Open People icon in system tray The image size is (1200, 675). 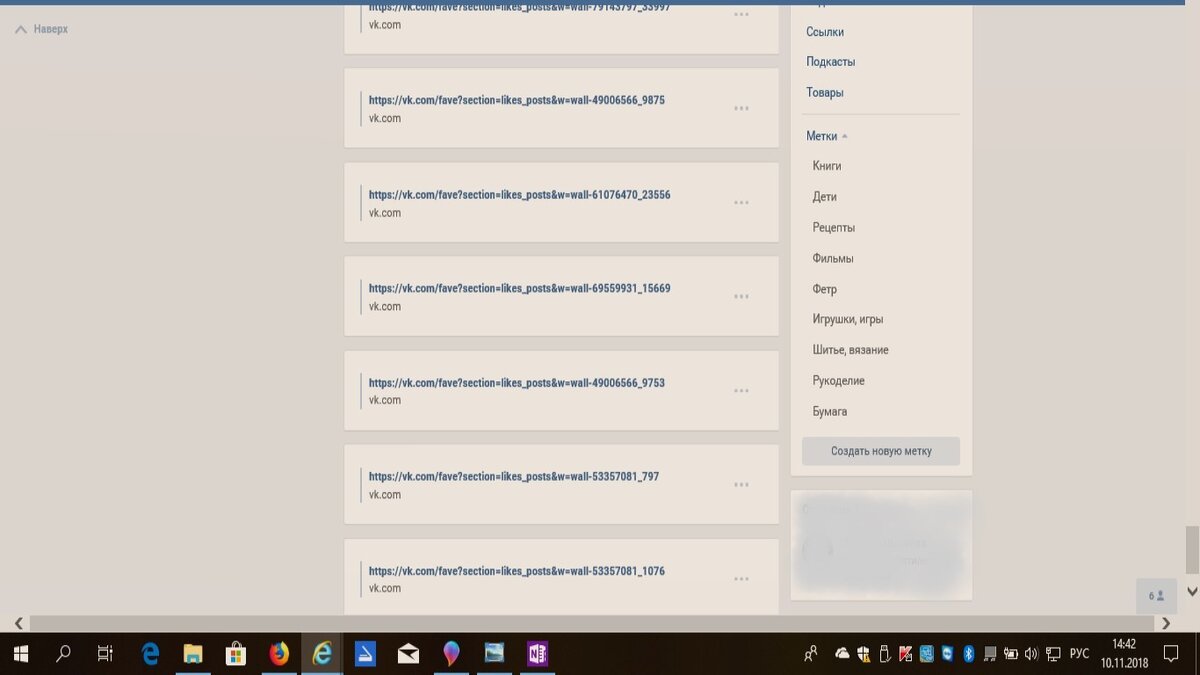[x=811, y=654]
